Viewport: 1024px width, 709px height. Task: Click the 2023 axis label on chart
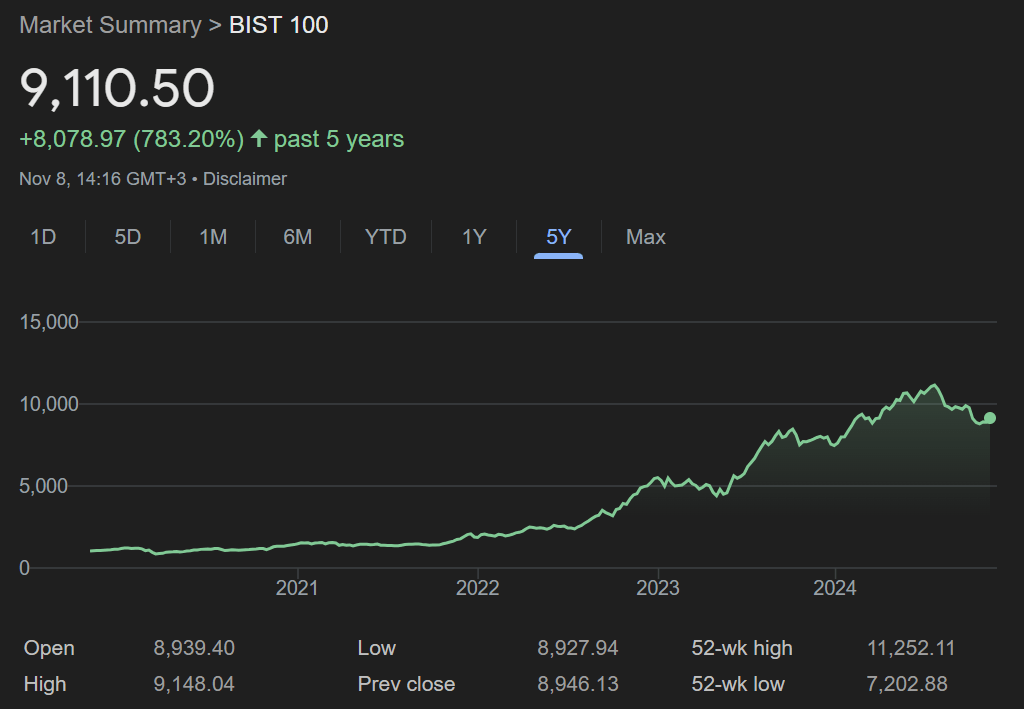[658, 589]
